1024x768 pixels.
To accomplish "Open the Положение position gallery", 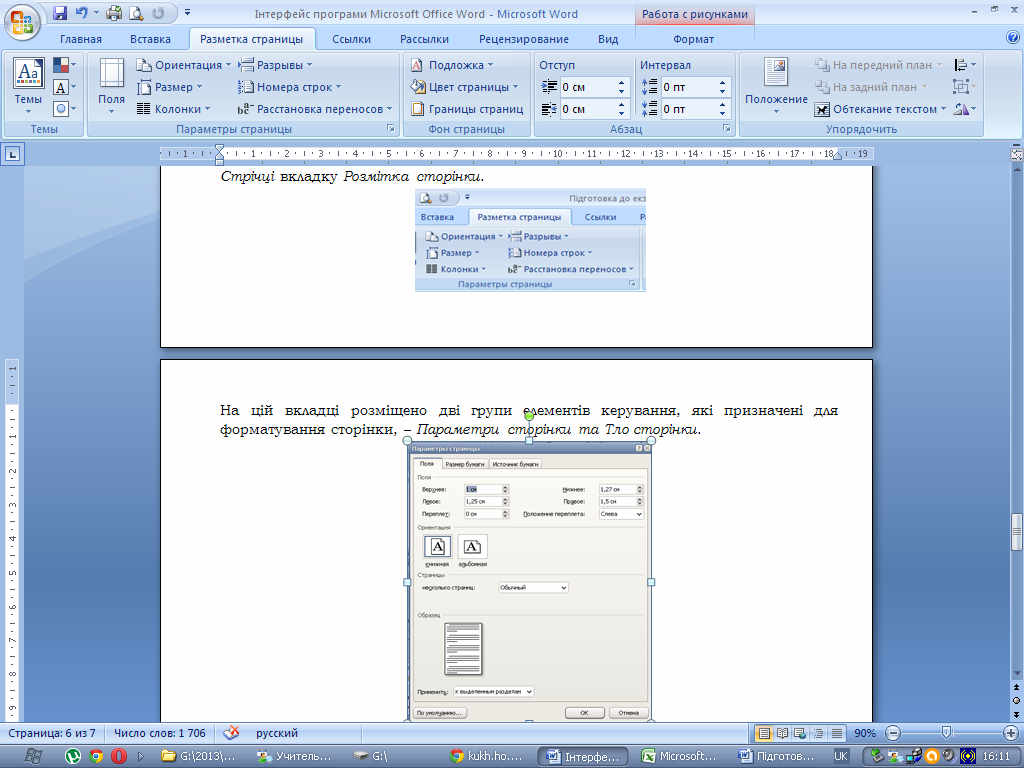I will tap(776, 86).
